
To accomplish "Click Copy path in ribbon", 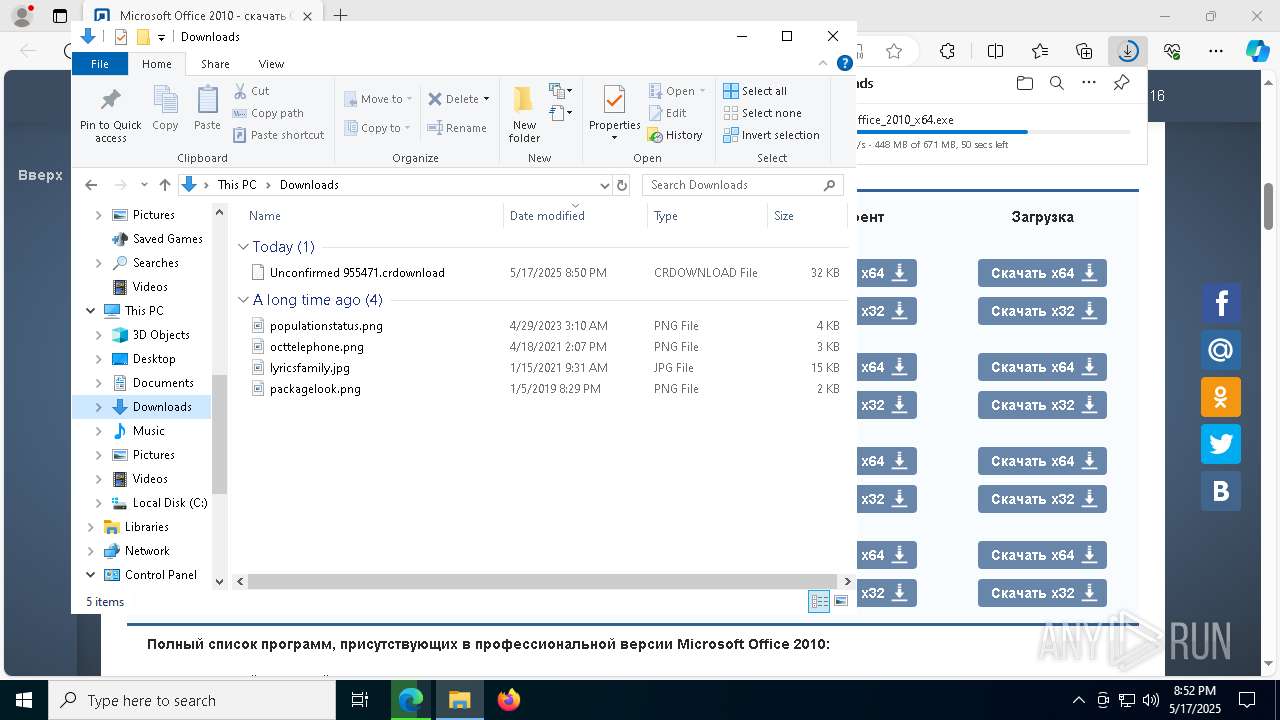I will click(268, 113).
